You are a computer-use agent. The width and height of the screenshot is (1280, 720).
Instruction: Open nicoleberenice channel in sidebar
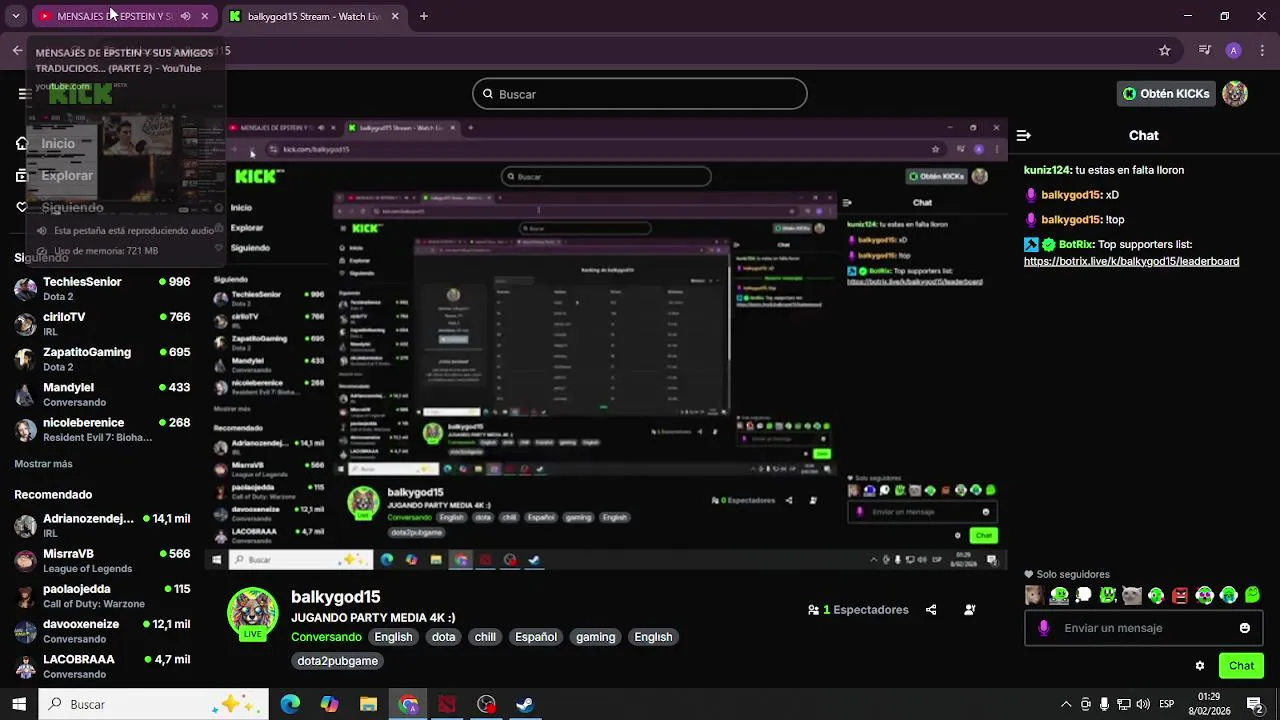100,430
